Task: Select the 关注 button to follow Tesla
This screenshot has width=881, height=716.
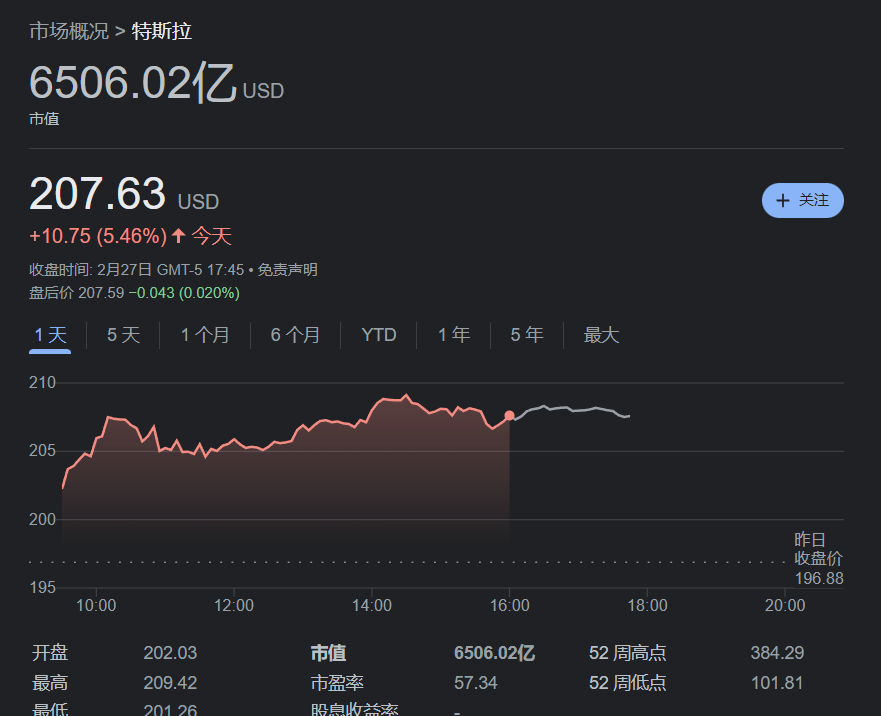Action: pyautogui.click(x=803, y=200)
